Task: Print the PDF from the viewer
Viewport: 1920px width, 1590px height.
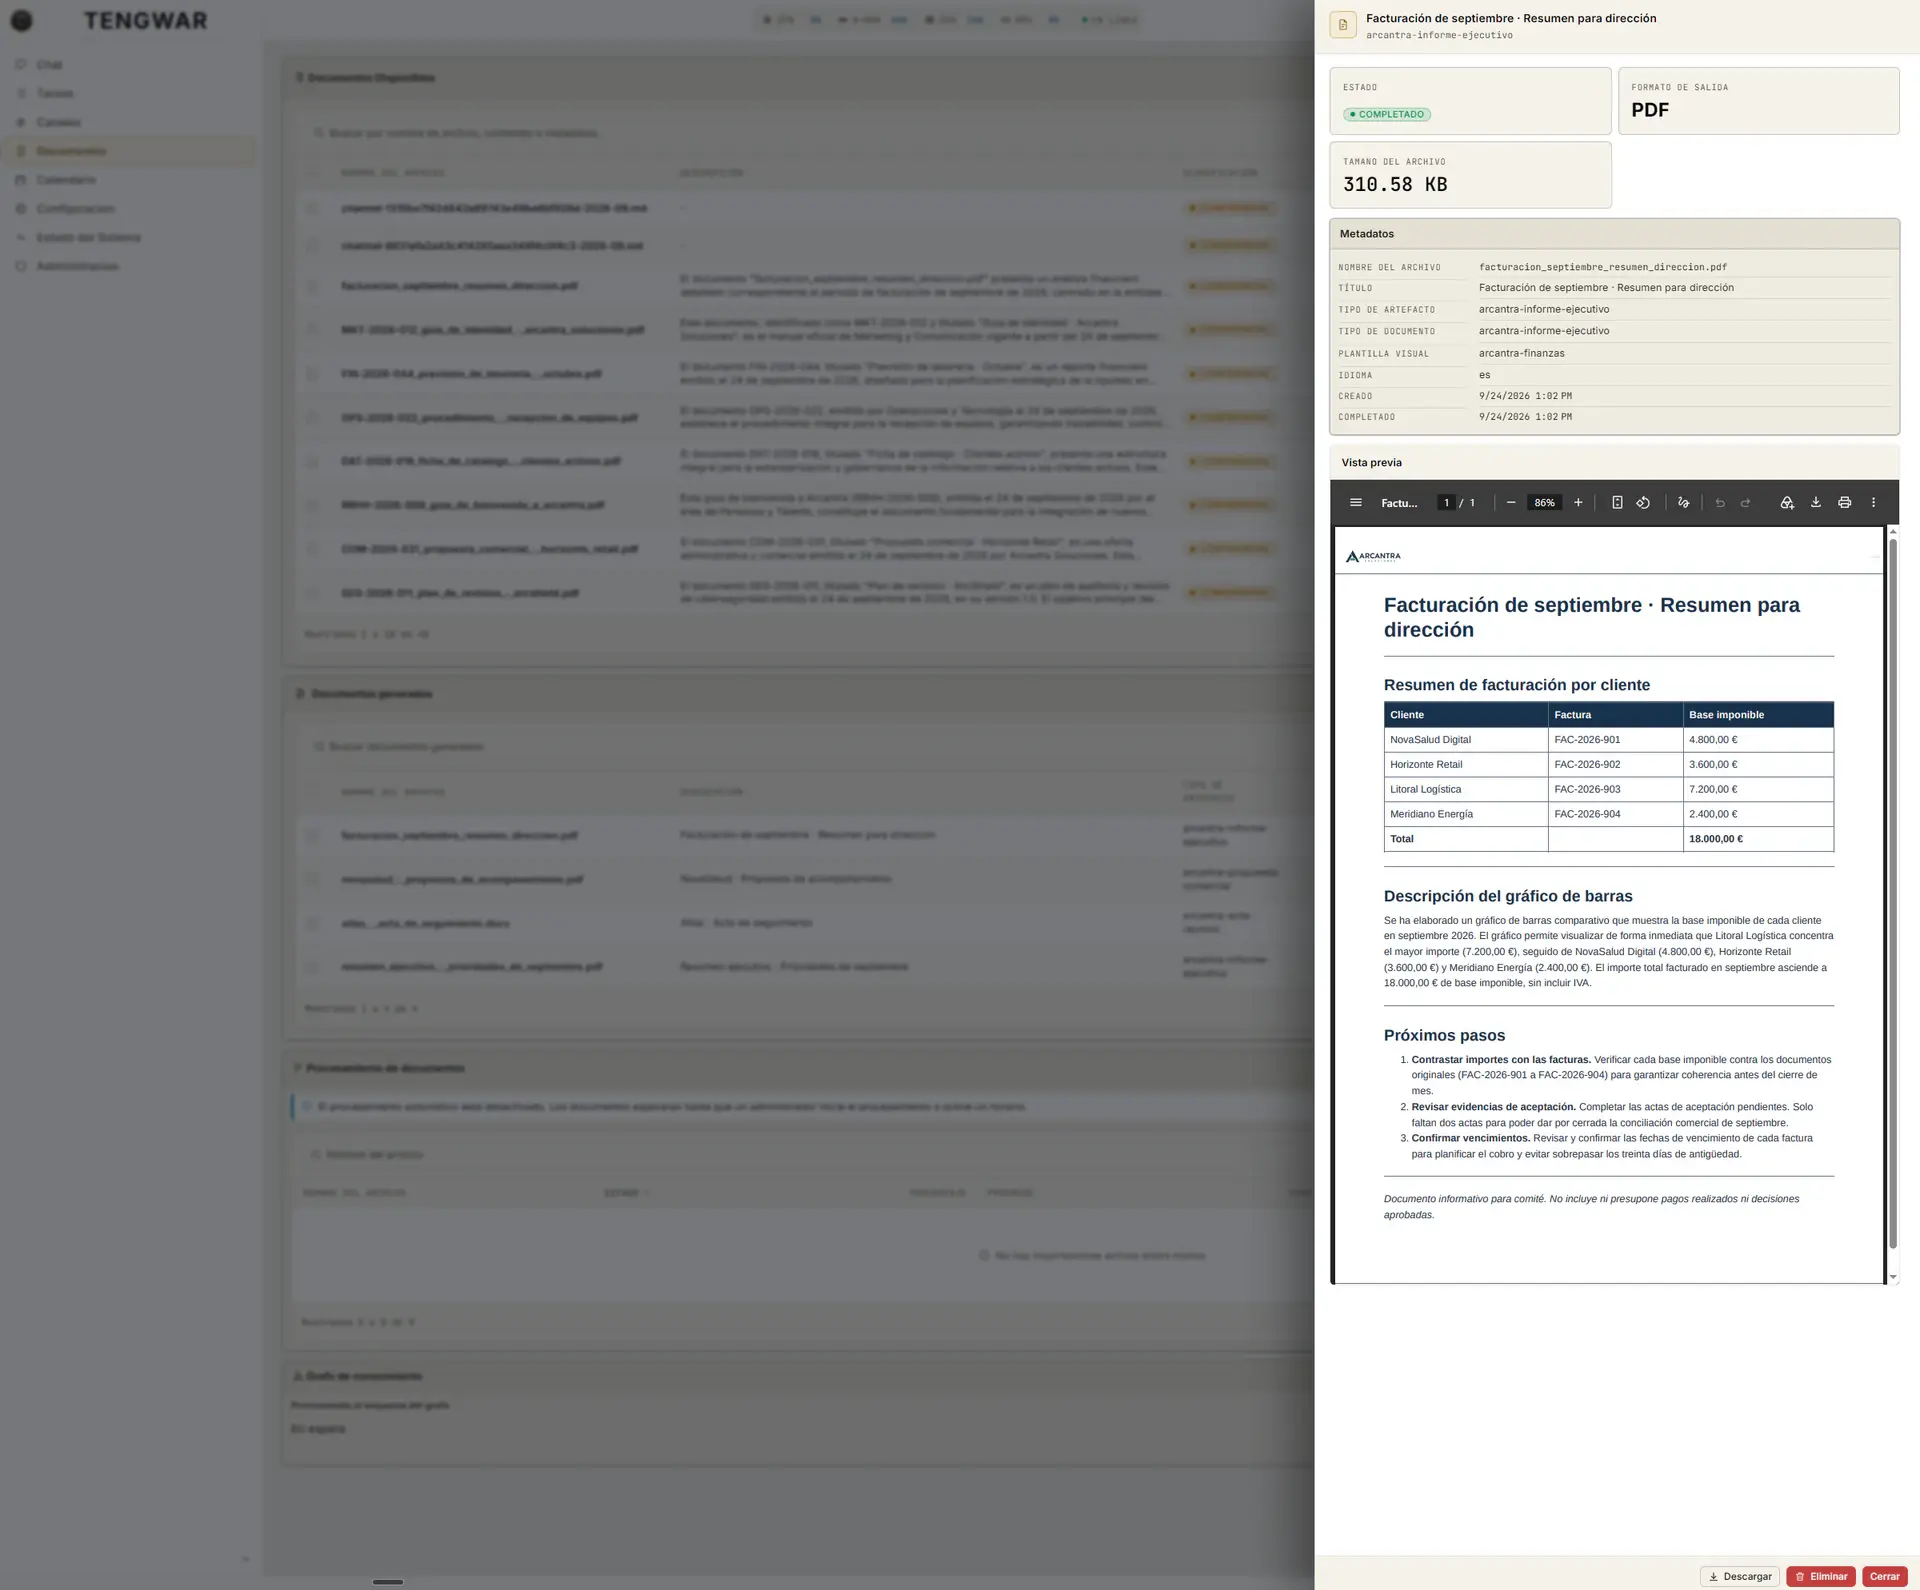Action: click(1845, 503)
